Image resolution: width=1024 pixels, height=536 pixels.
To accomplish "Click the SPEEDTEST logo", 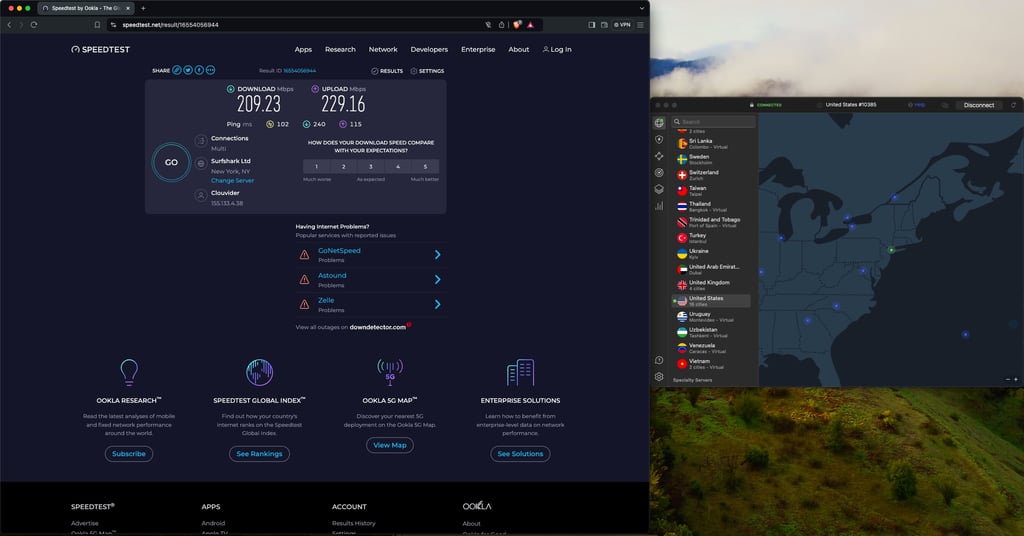I will pyautogui.click(x=101, y=50).
